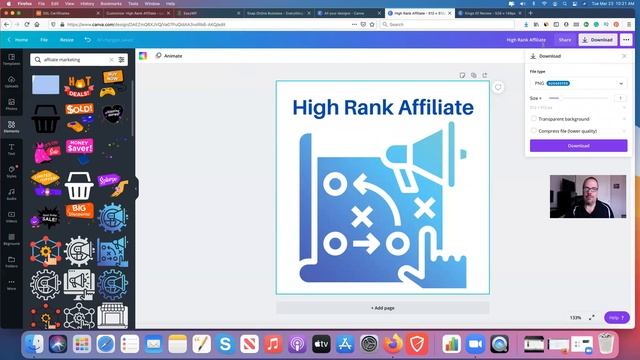Reload the page in Firefox
640x360 pixels.
point(27,24)
